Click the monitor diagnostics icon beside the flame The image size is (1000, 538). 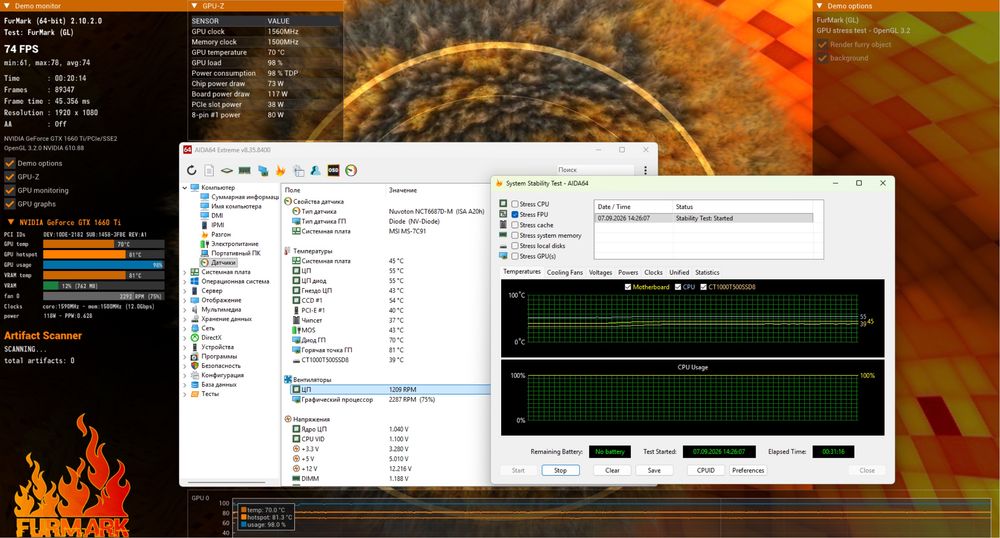click(x=298, y=170)
